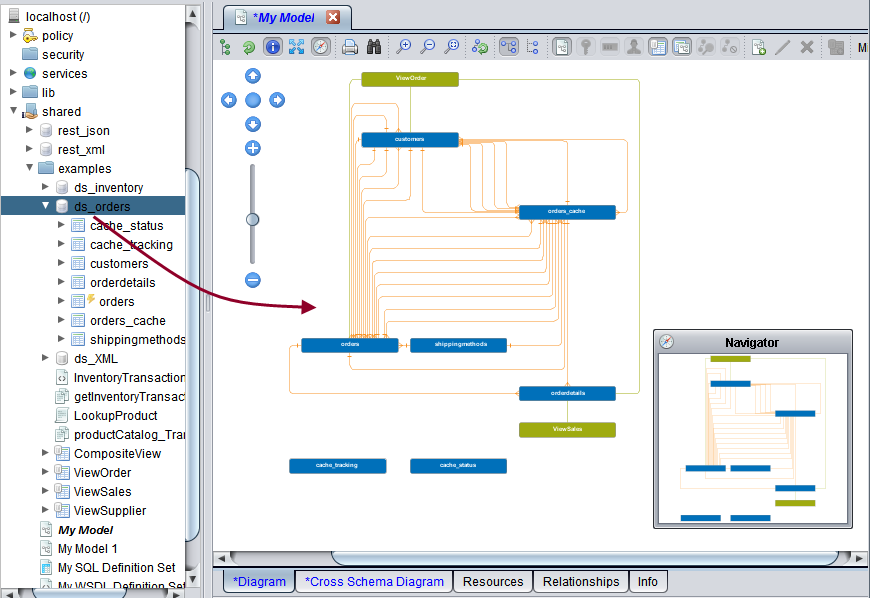870x598 pixels.
Task: Pan the diagram up with the arrow button
Action: (x=253, y=76)
